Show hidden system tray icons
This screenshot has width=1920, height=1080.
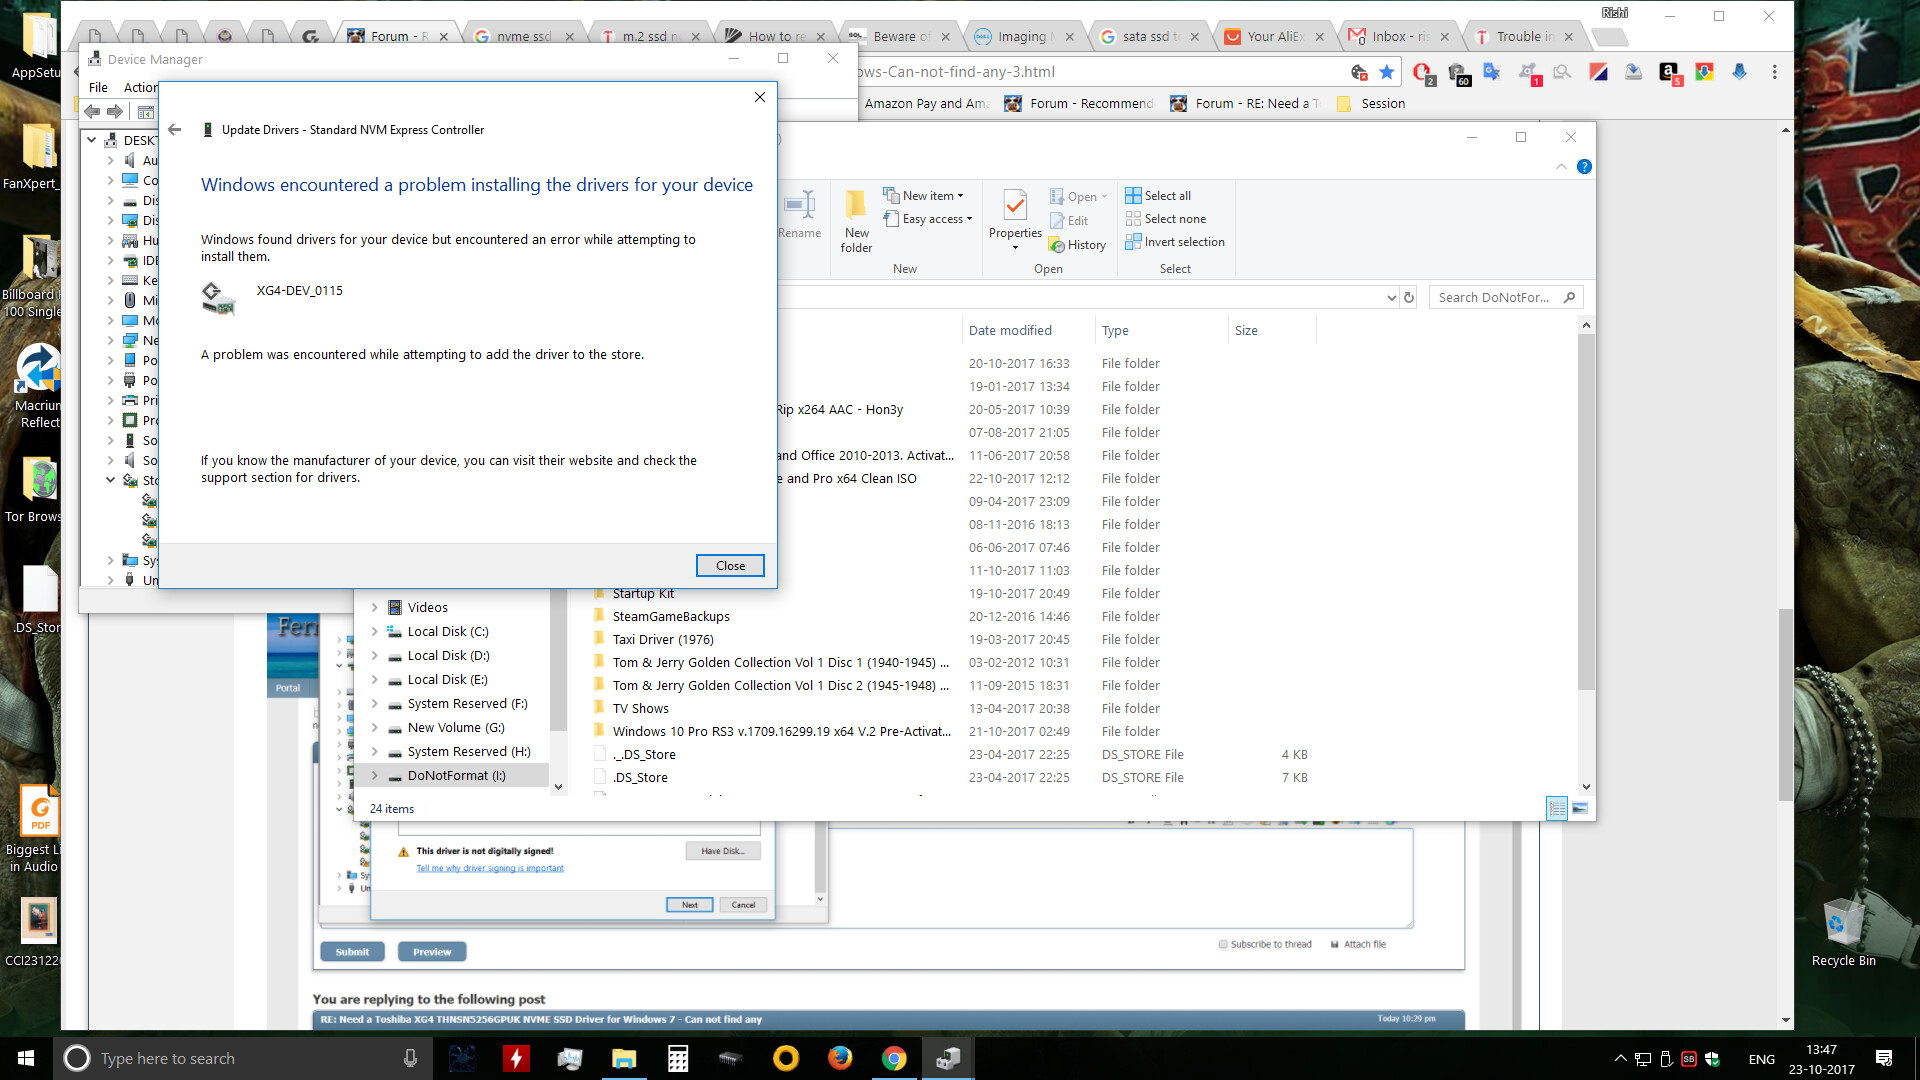(x=1620, y=1058)
